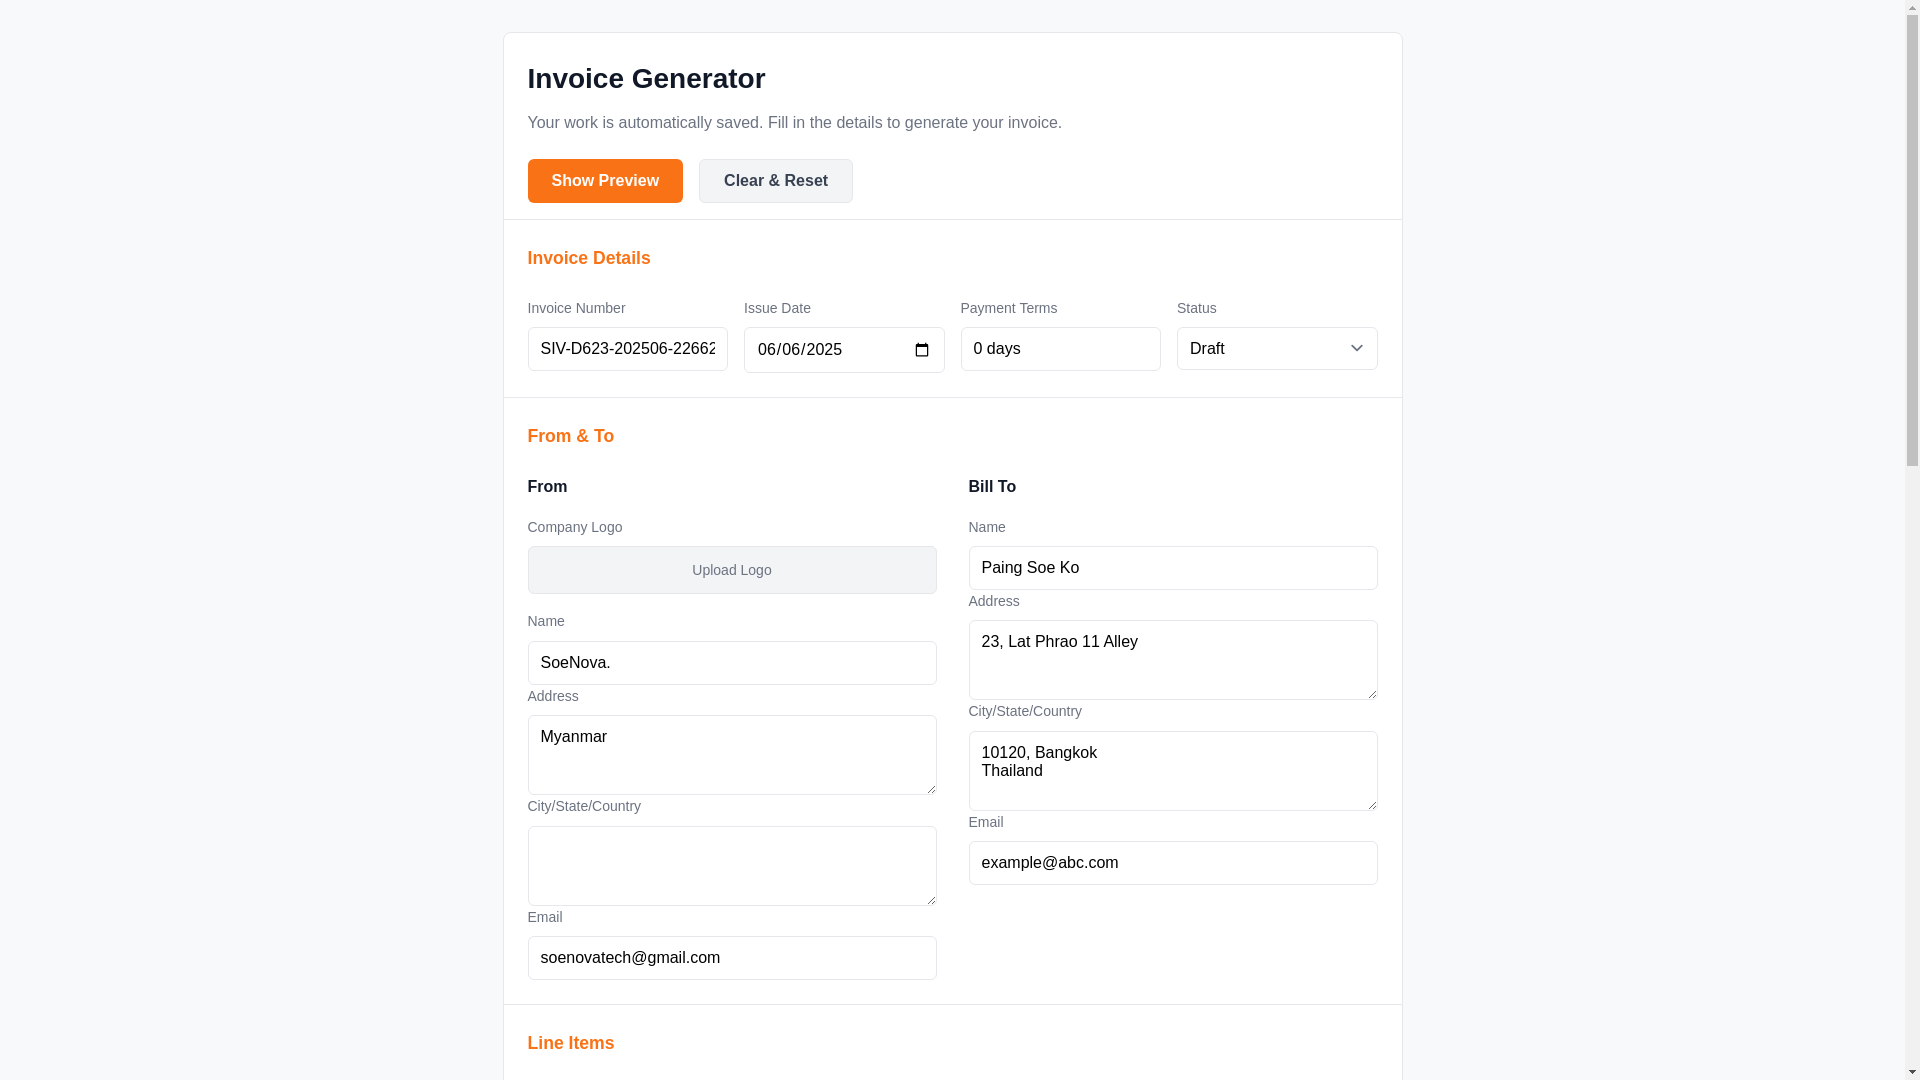Click the Payment Terms label
This screenshot has height=1080, width=1920.
point(1009,308)
